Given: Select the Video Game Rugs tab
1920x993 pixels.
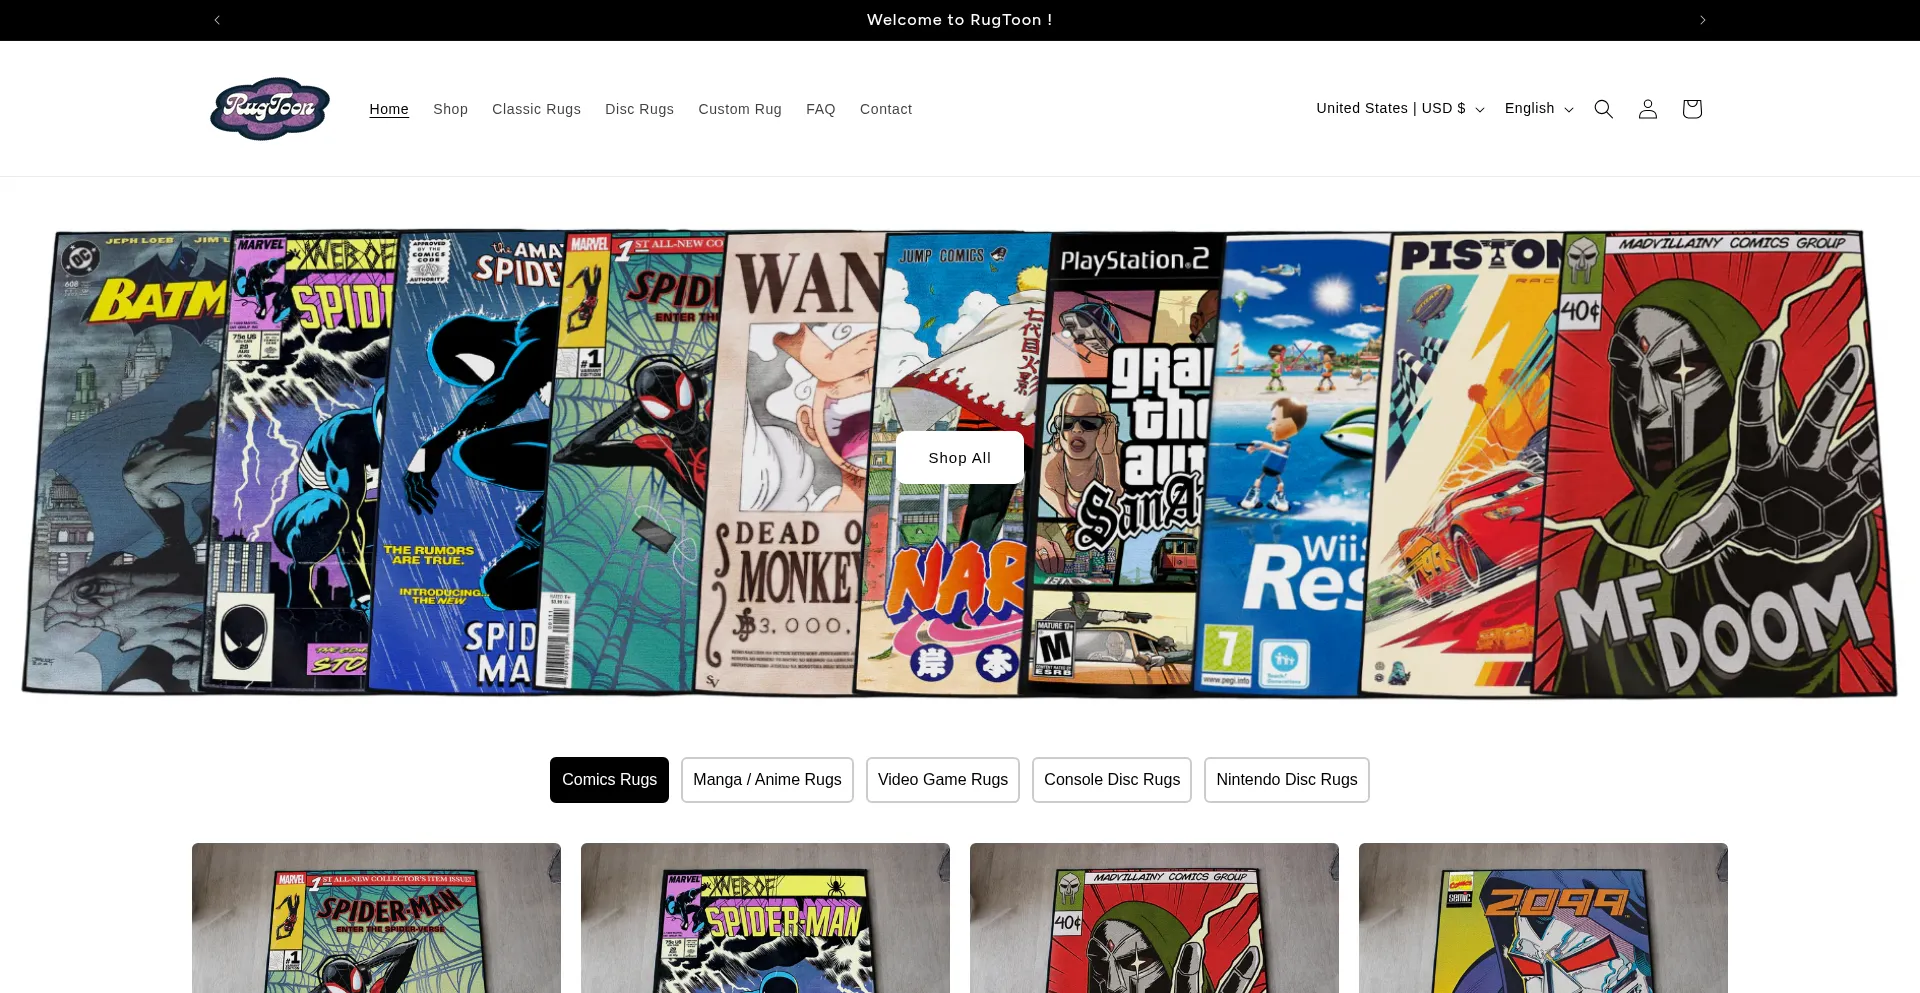Looking at the screenshot, I should click(943, 780).
